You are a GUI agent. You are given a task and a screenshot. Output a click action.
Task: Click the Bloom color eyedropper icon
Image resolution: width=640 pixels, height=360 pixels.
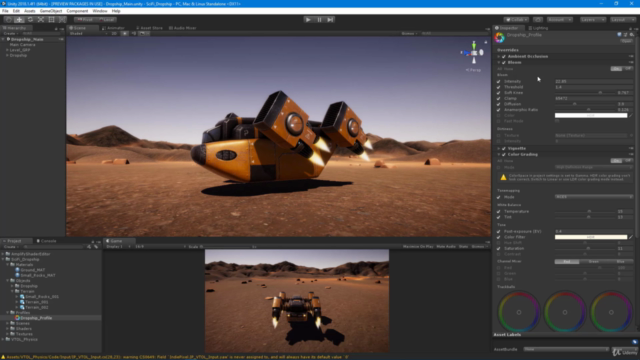coord(631,116)
